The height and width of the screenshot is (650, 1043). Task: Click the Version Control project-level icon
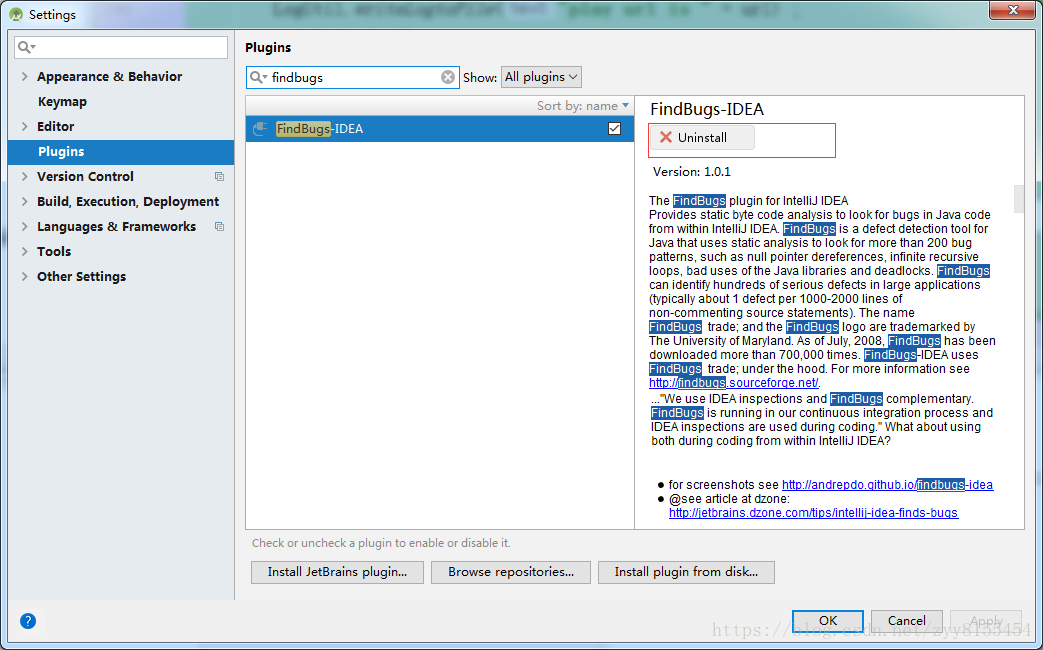click(220, 176)
